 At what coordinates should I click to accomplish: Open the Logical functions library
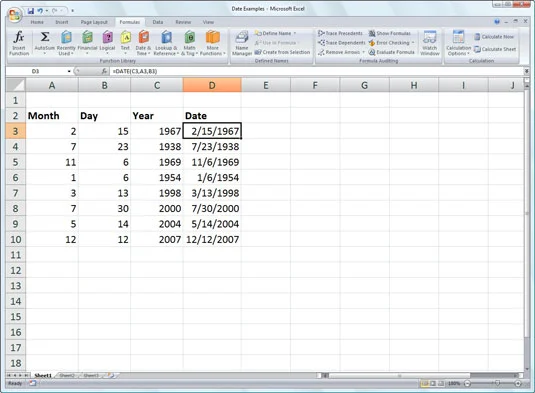(107, 43)
